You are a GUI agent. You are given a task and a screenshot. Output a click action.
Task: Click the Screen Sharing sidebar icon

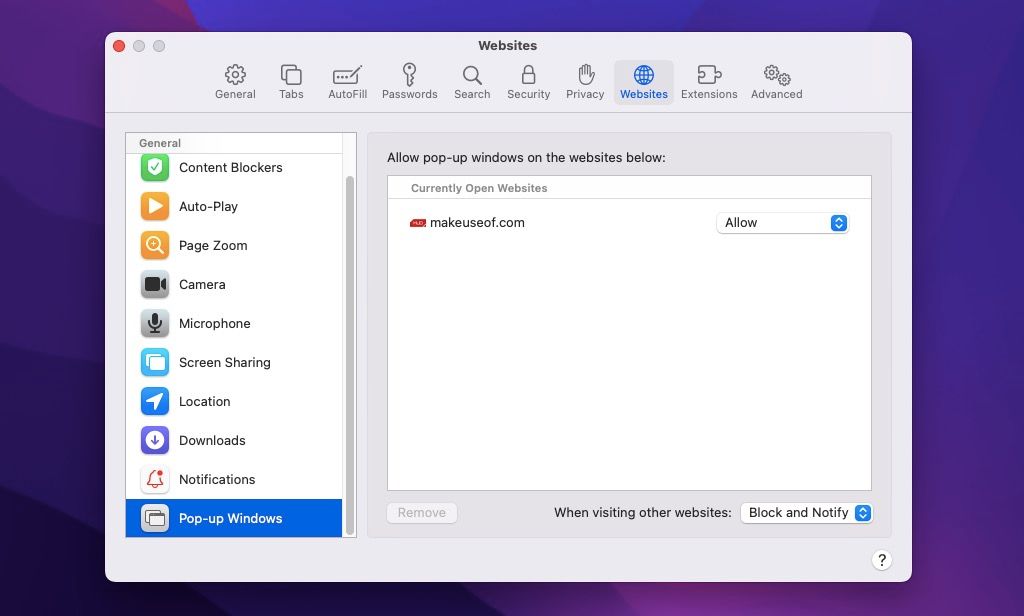[x=155, y=362]
